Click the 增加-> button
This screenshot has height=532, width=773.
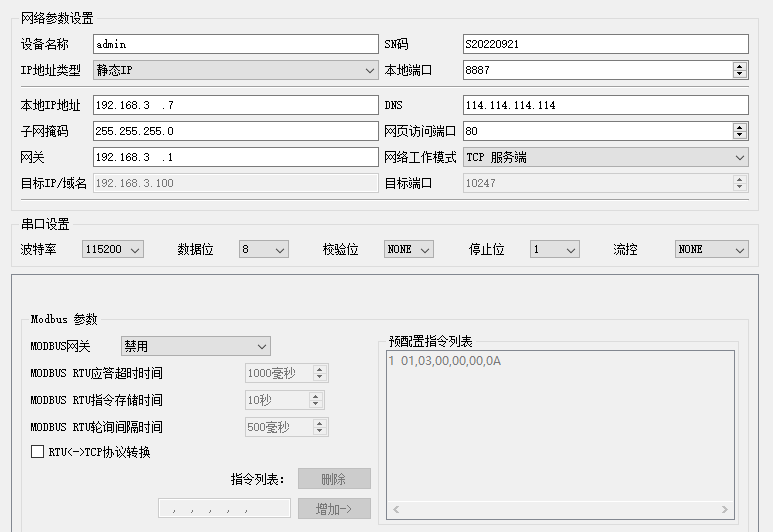click(334, 508)
